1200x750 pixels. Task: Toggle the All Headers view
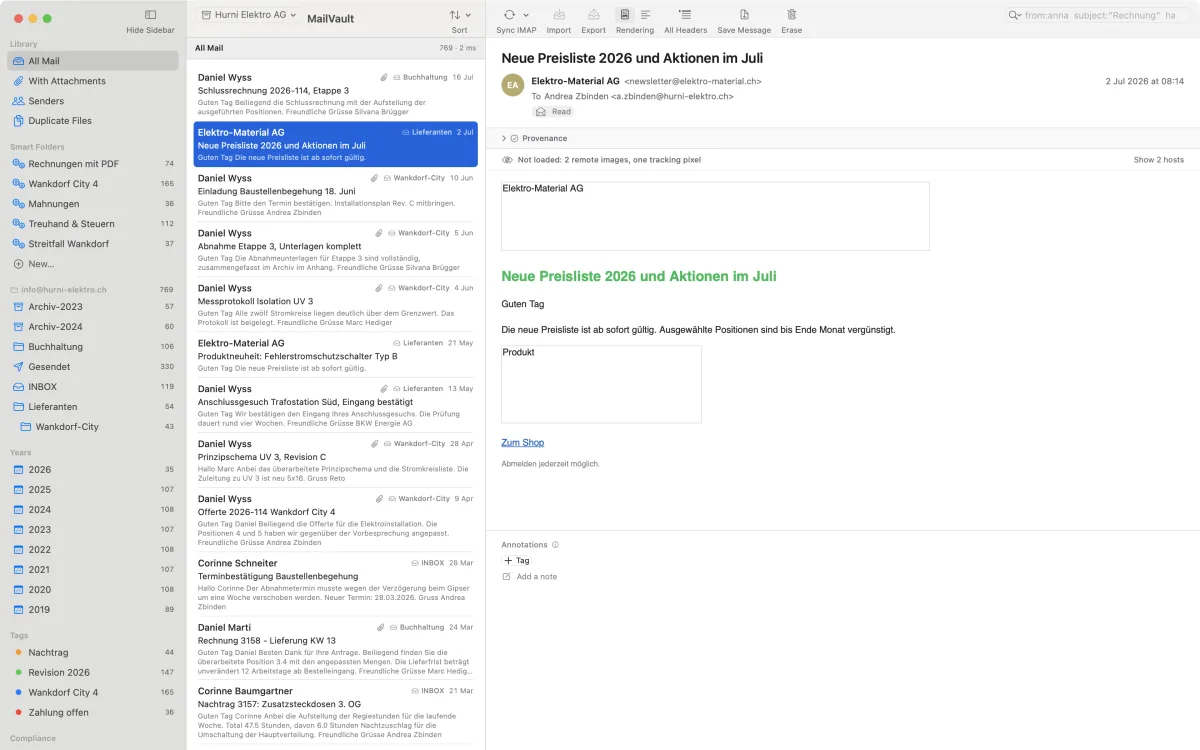pyautogui.click(x=685, y=15)
